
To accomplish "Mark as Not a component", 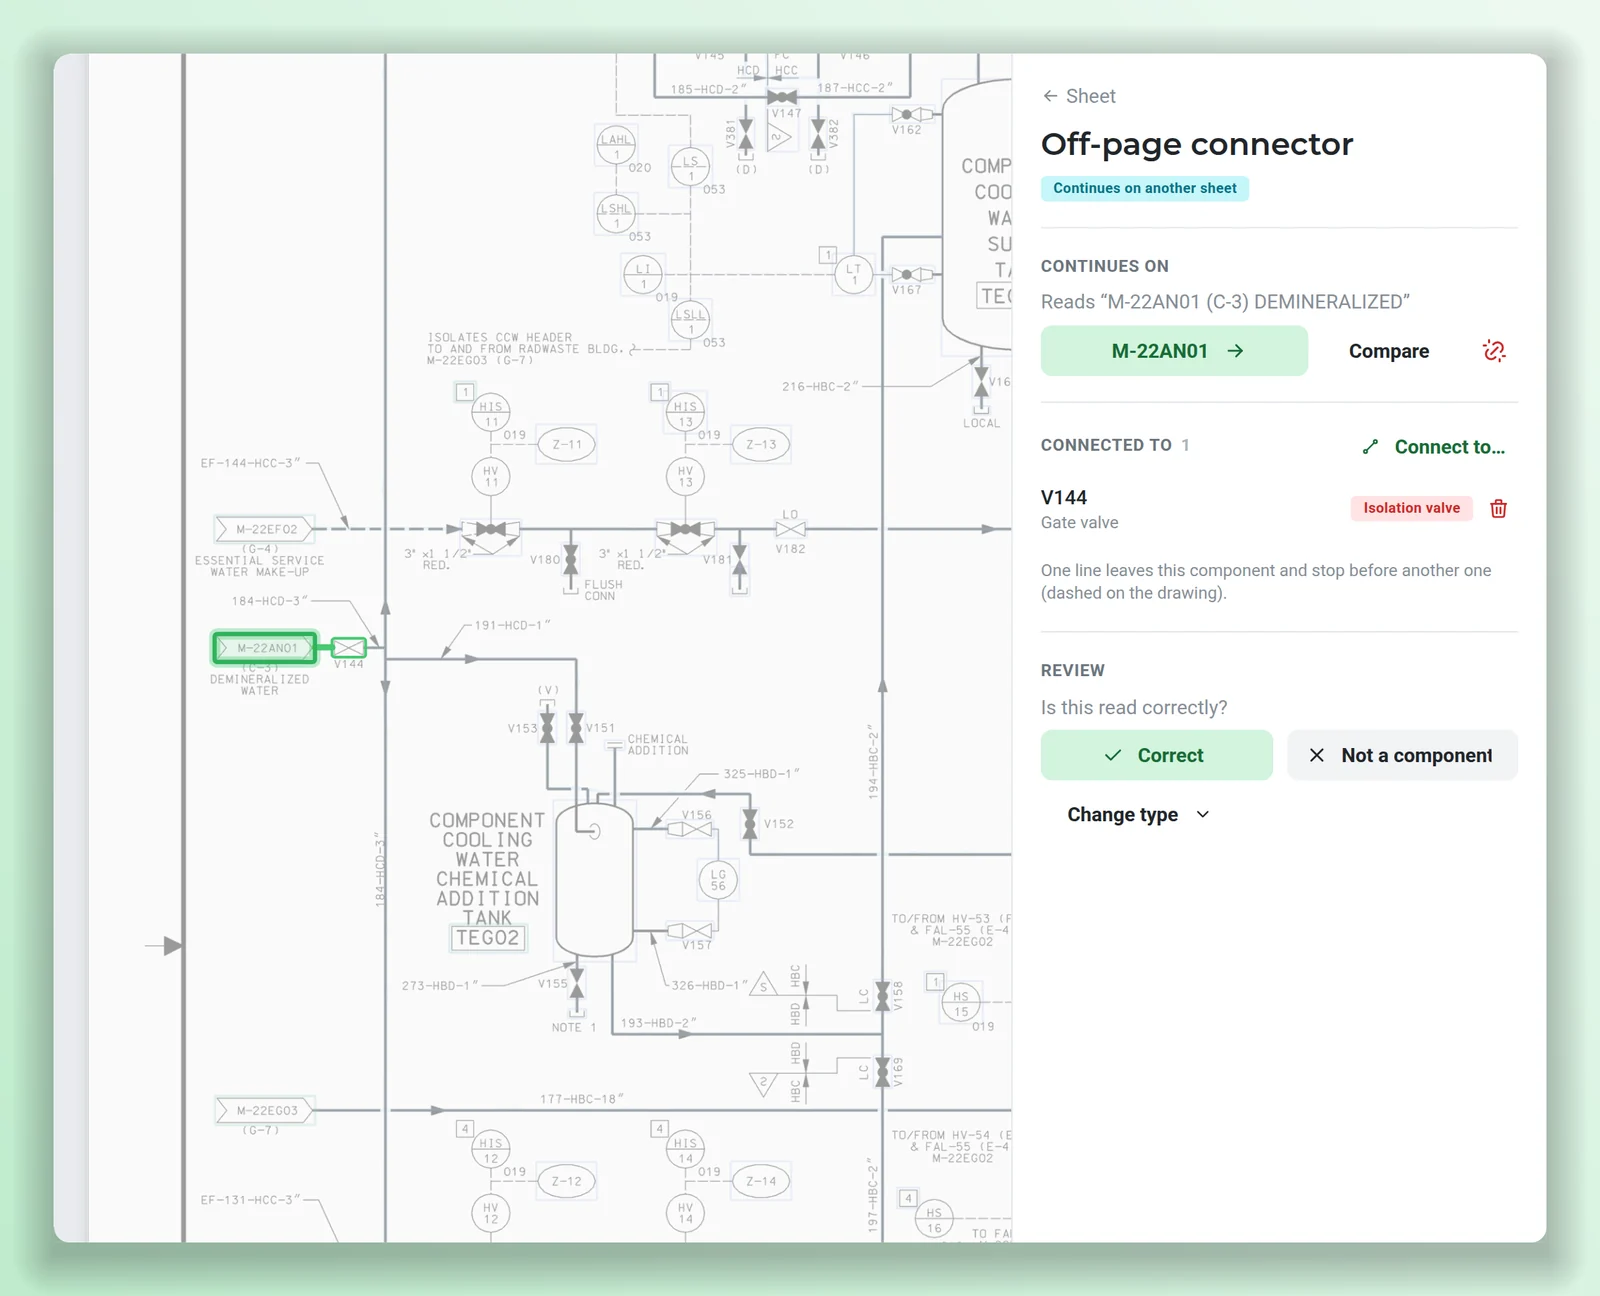I will (x=1402, y=755).
